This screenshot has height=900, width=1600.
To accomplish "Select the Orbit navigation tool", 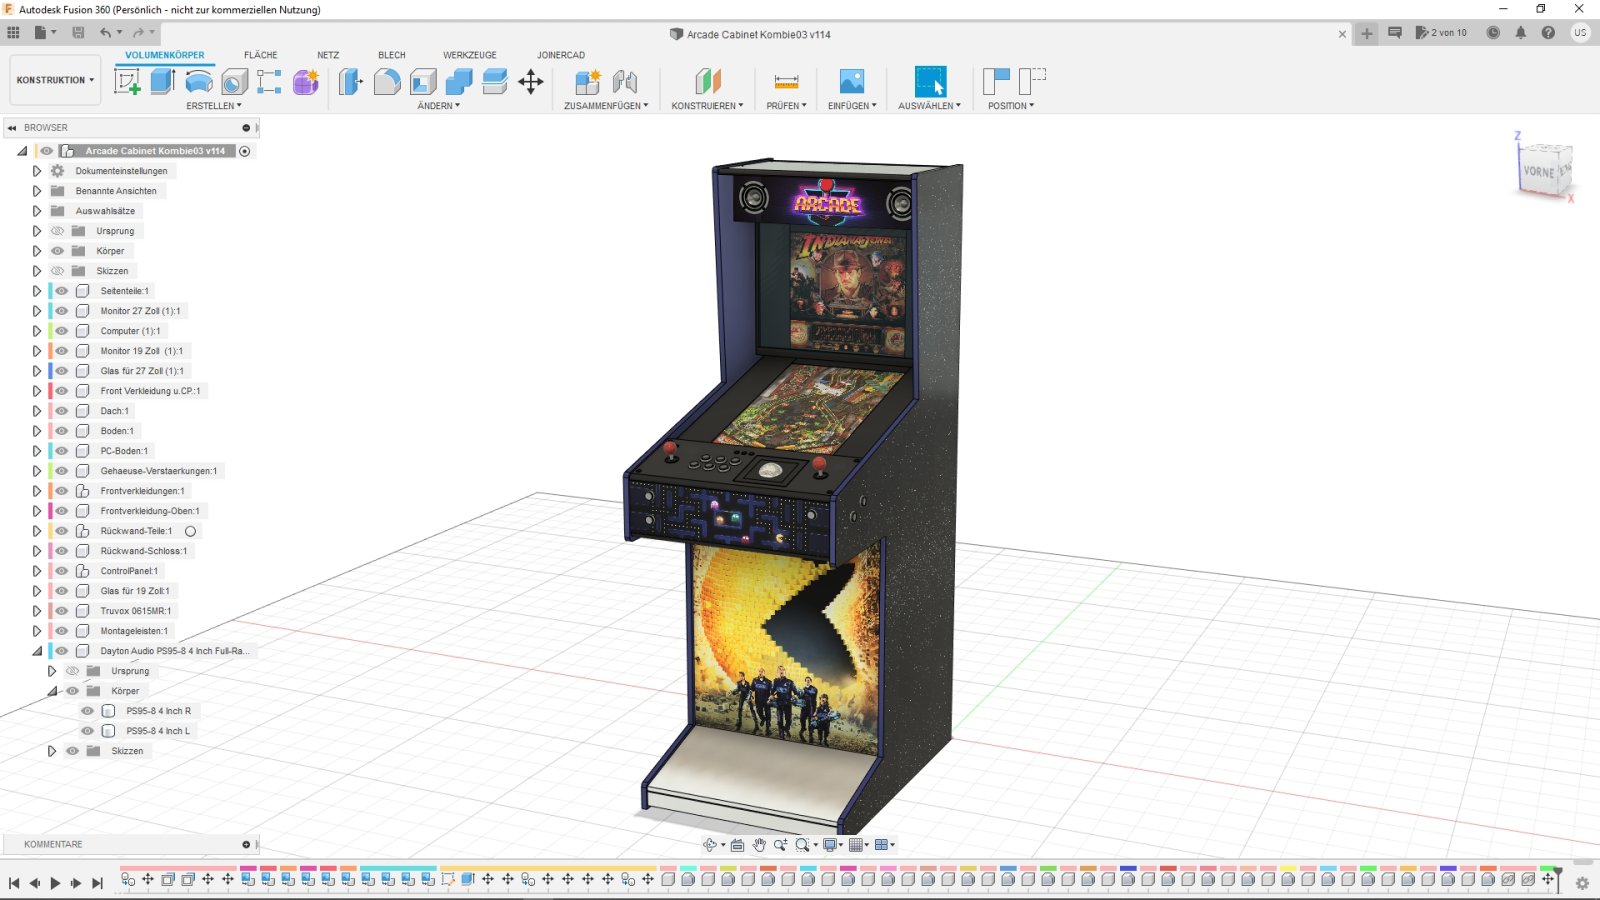I will 710,845.
